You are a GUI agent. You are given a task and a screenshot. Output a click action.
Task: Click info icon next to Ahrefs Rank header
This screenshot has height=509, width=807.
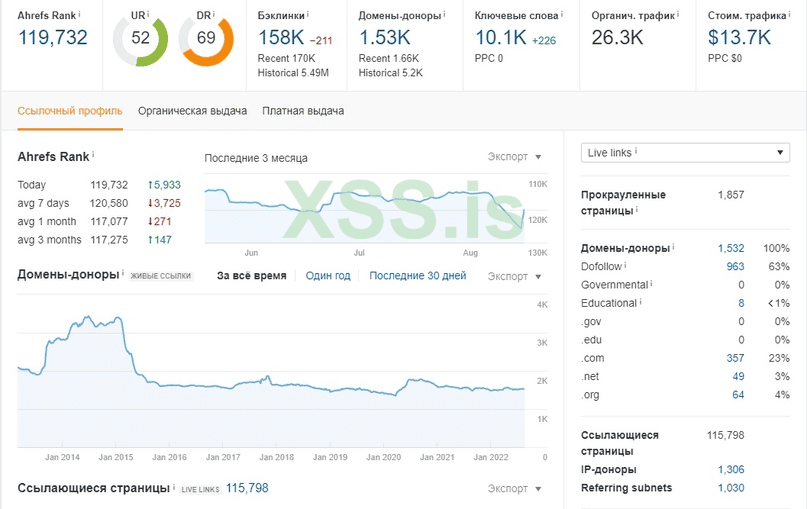[x=80, y=15]
